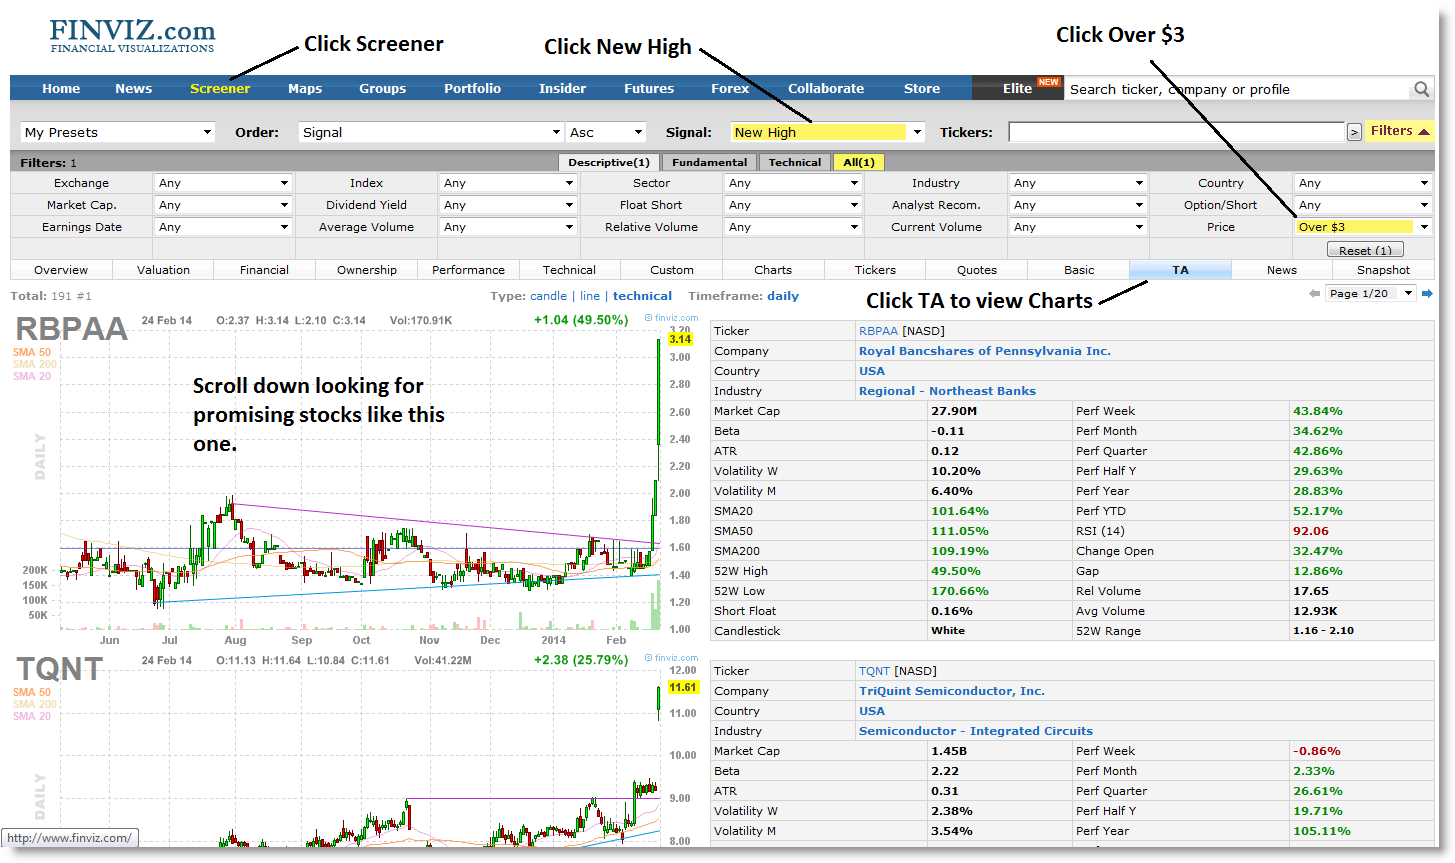The width and height of the screenshot is (1455, 863).
Task: Select the Financial view tab
Action: [x=265, y=270]
